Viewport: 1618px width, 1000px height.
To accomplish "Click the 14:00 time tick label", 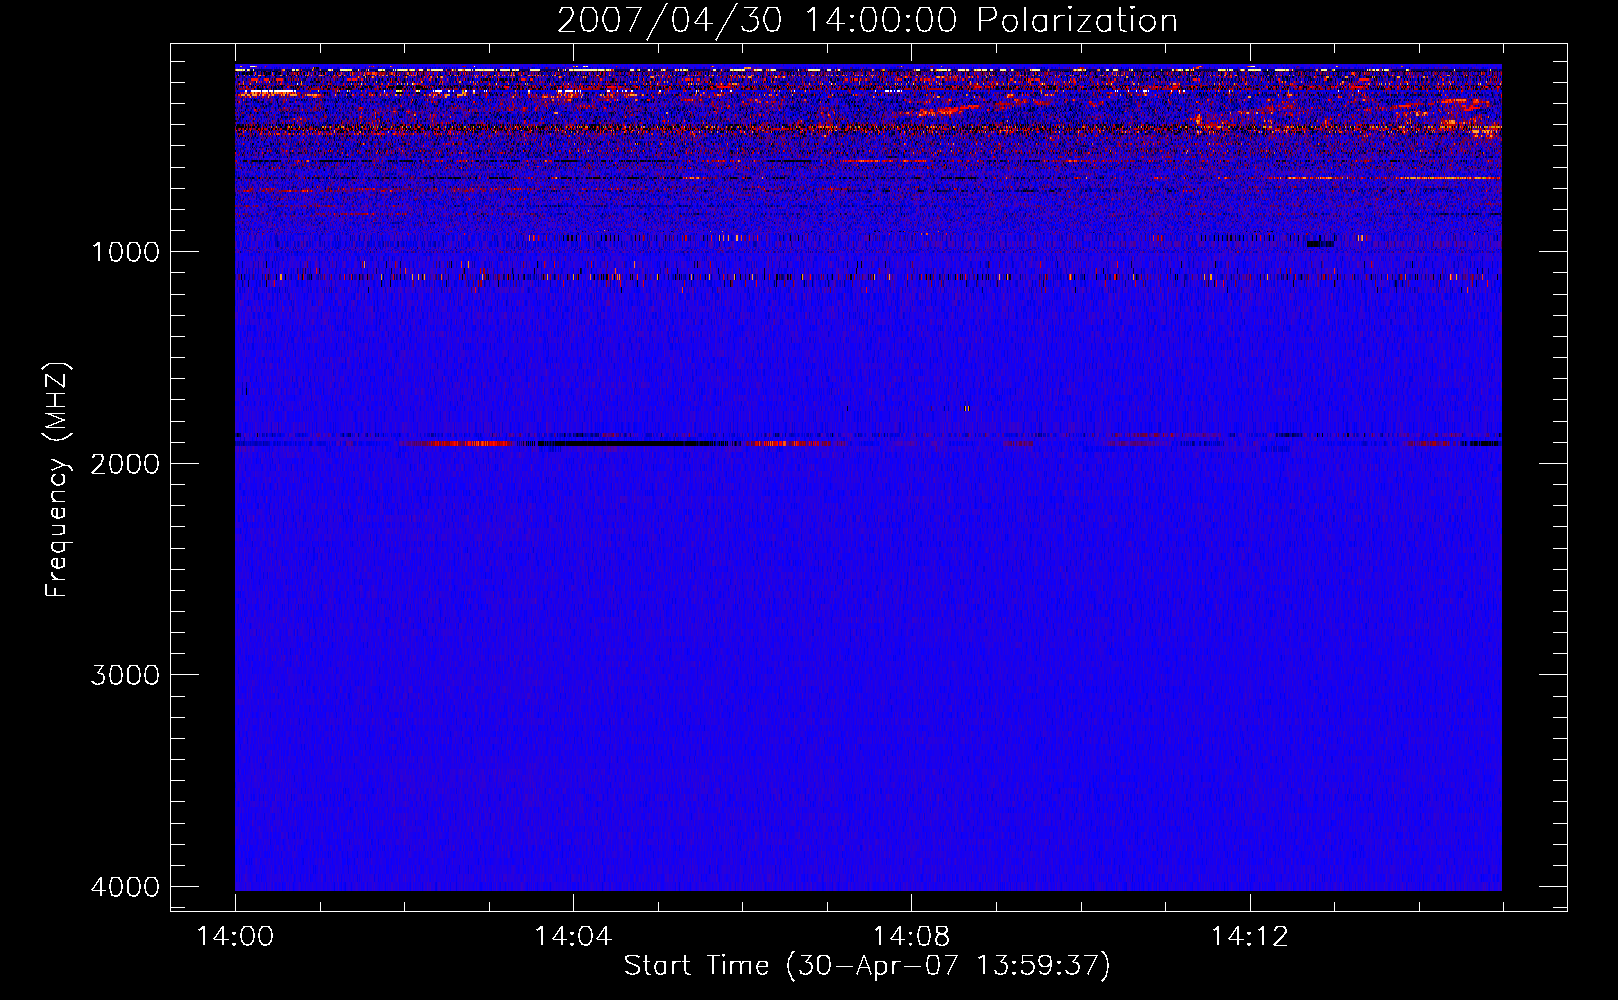I will pos(235,937).
